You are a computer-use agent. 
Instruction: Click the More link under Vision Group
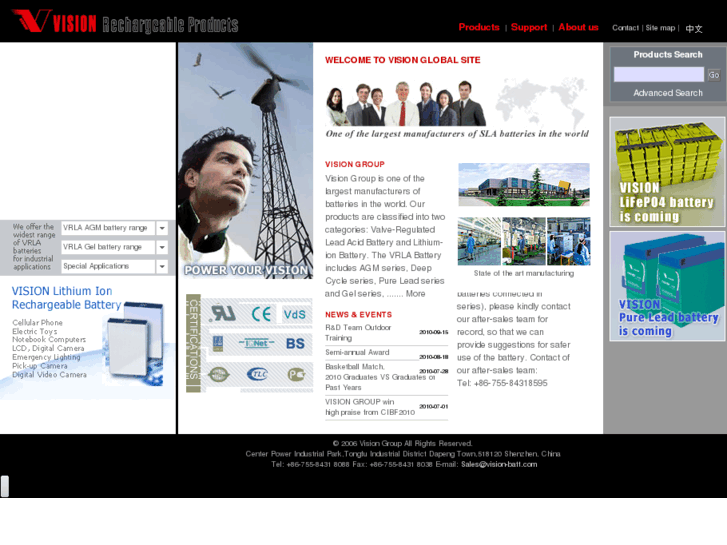click(415, 294)
